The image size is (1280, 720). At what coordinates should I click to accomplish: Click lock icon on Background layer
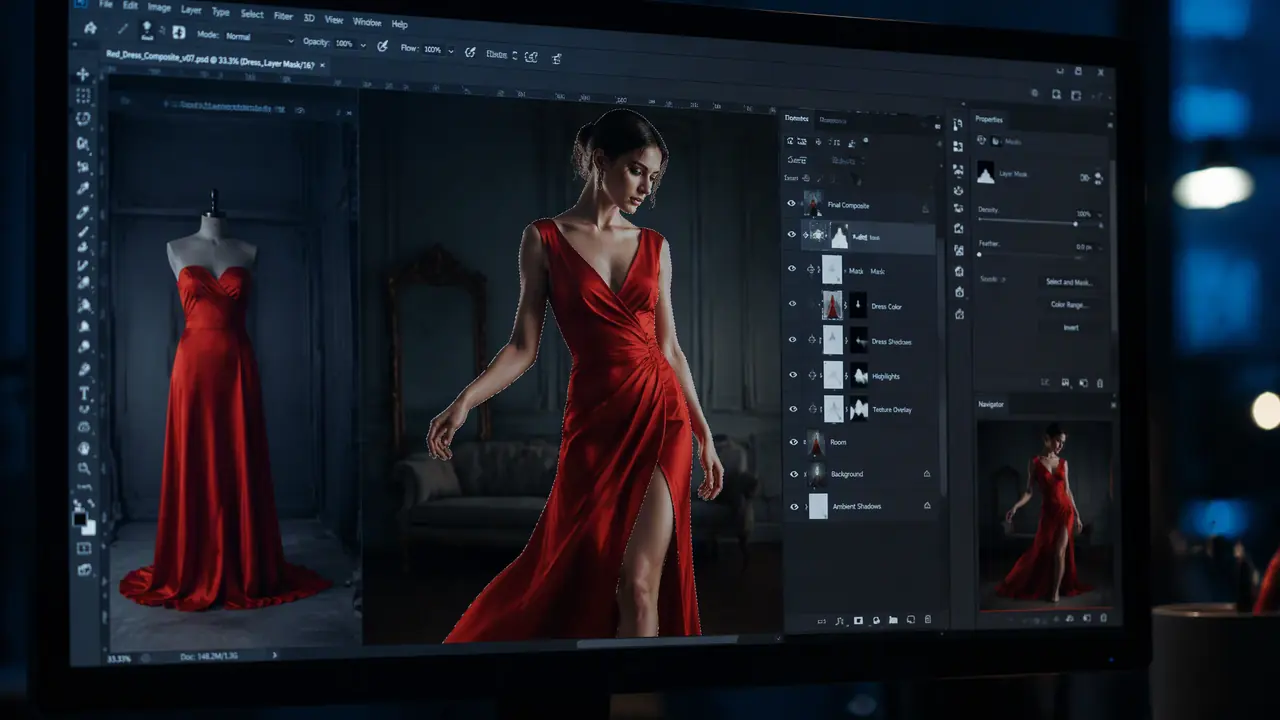[x=926, y=474]
